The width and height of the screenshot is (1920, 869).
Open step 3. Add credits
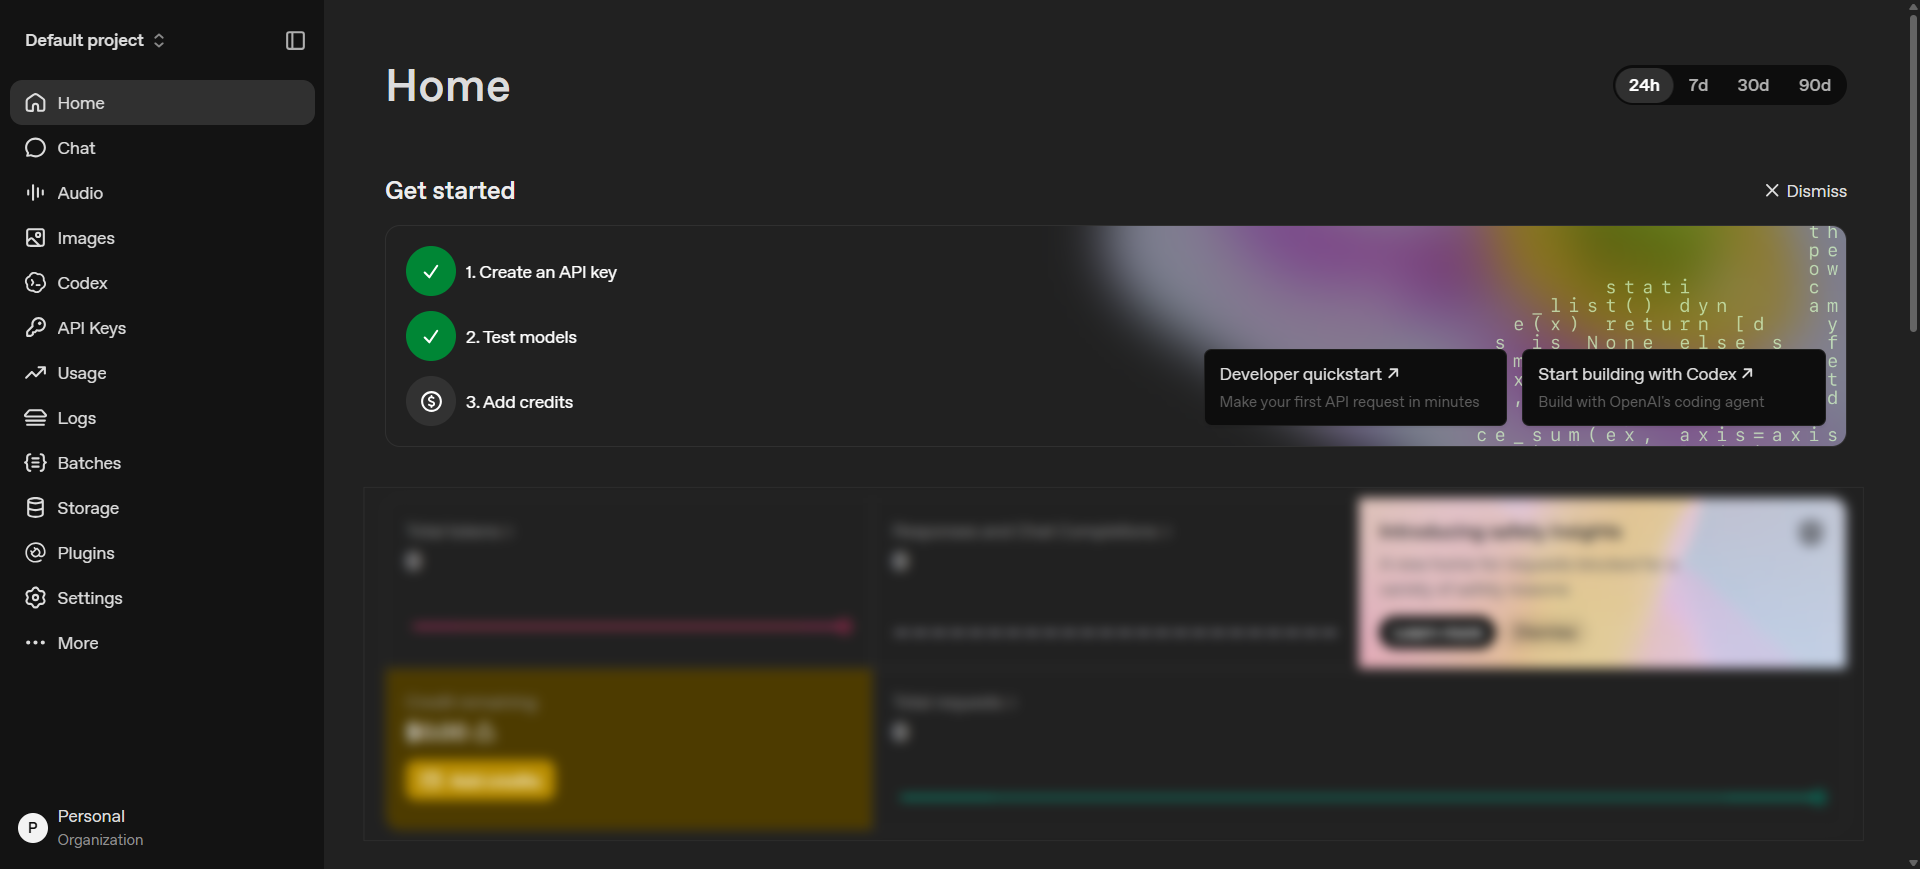coord(519,402)
